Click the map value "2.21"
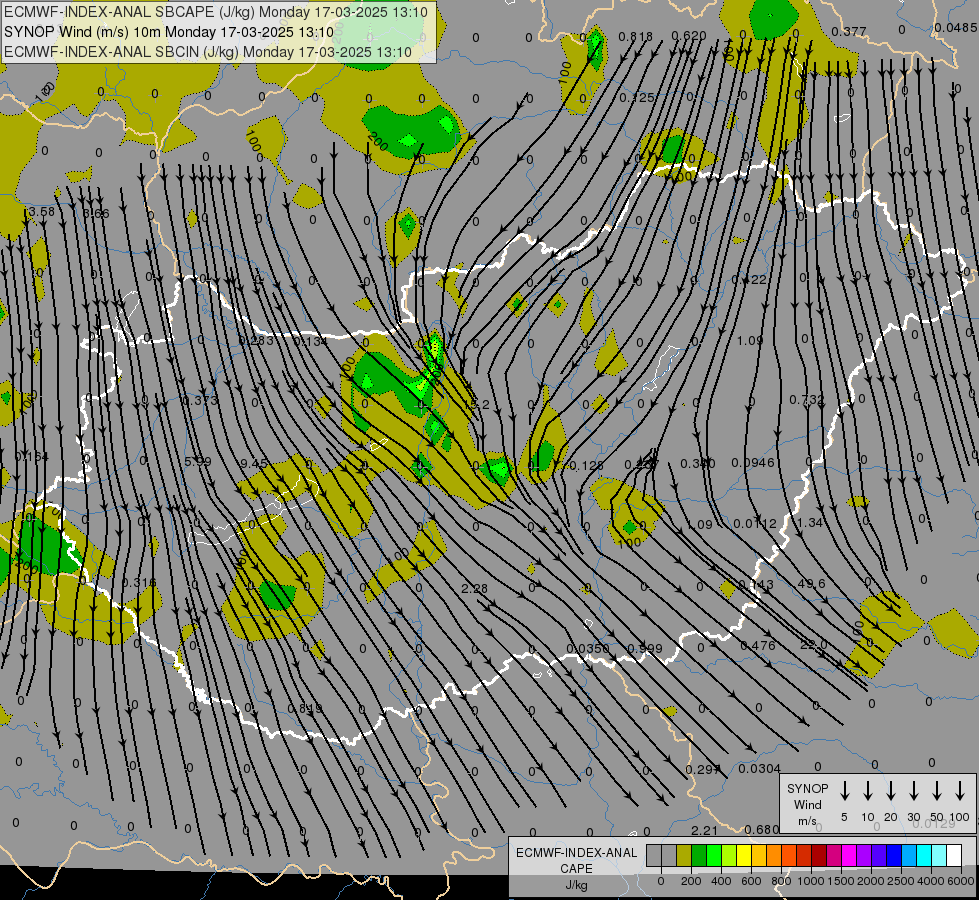 704,831
